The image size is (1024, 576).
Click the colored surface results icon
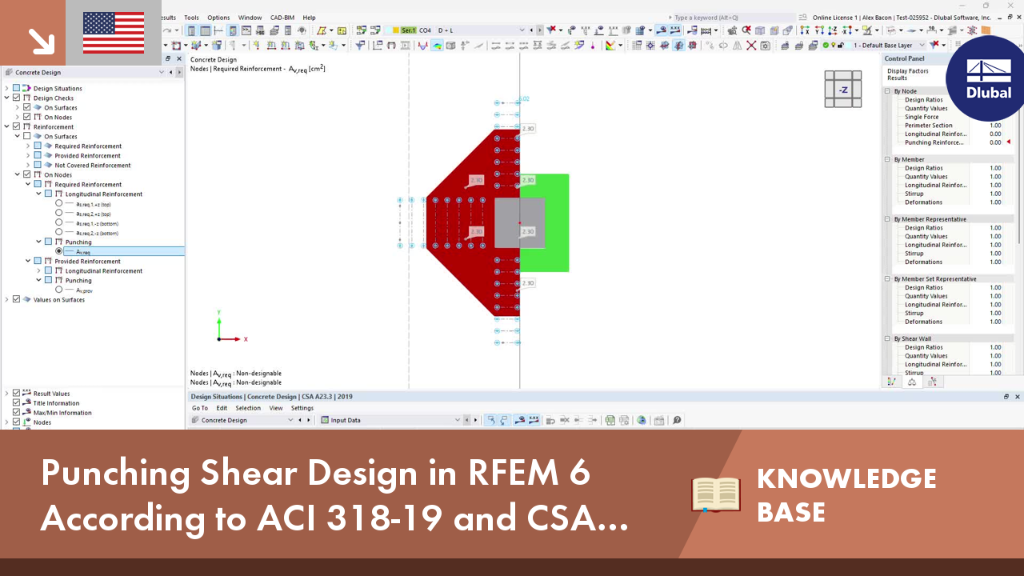[x=436, y=45]
